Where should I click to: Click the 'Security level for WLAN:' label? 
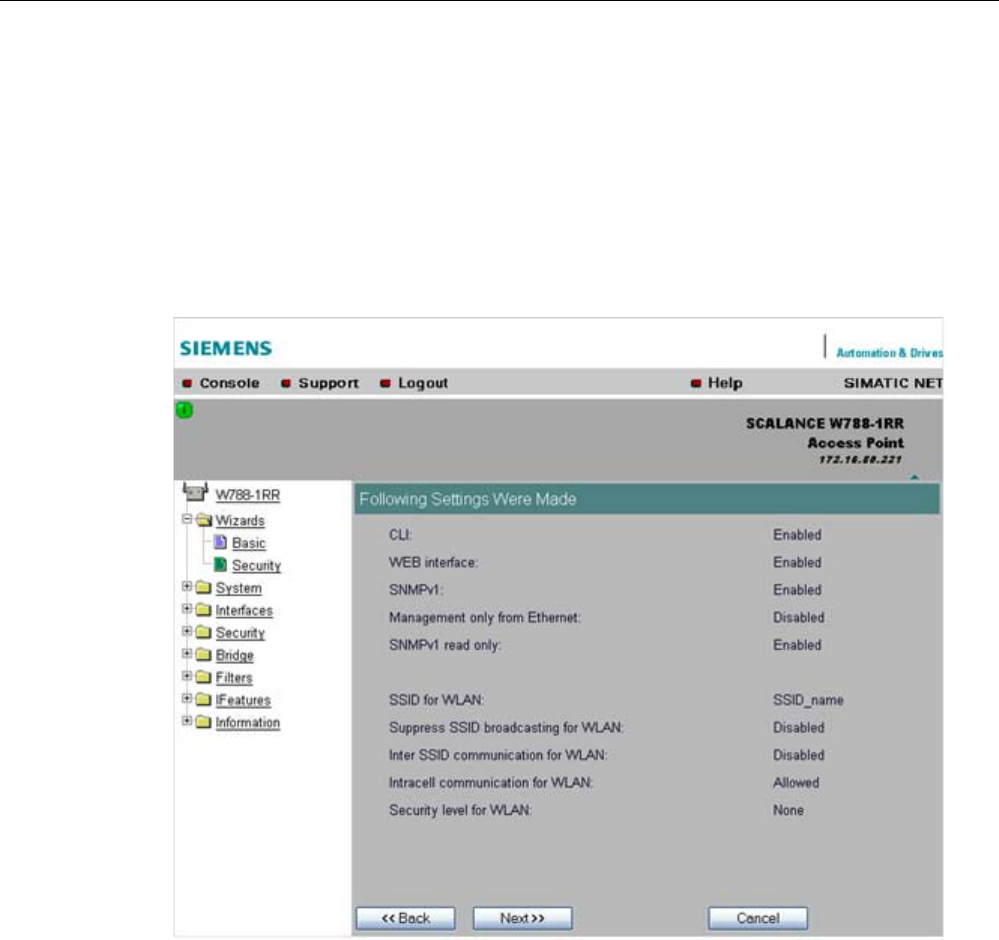460,810
